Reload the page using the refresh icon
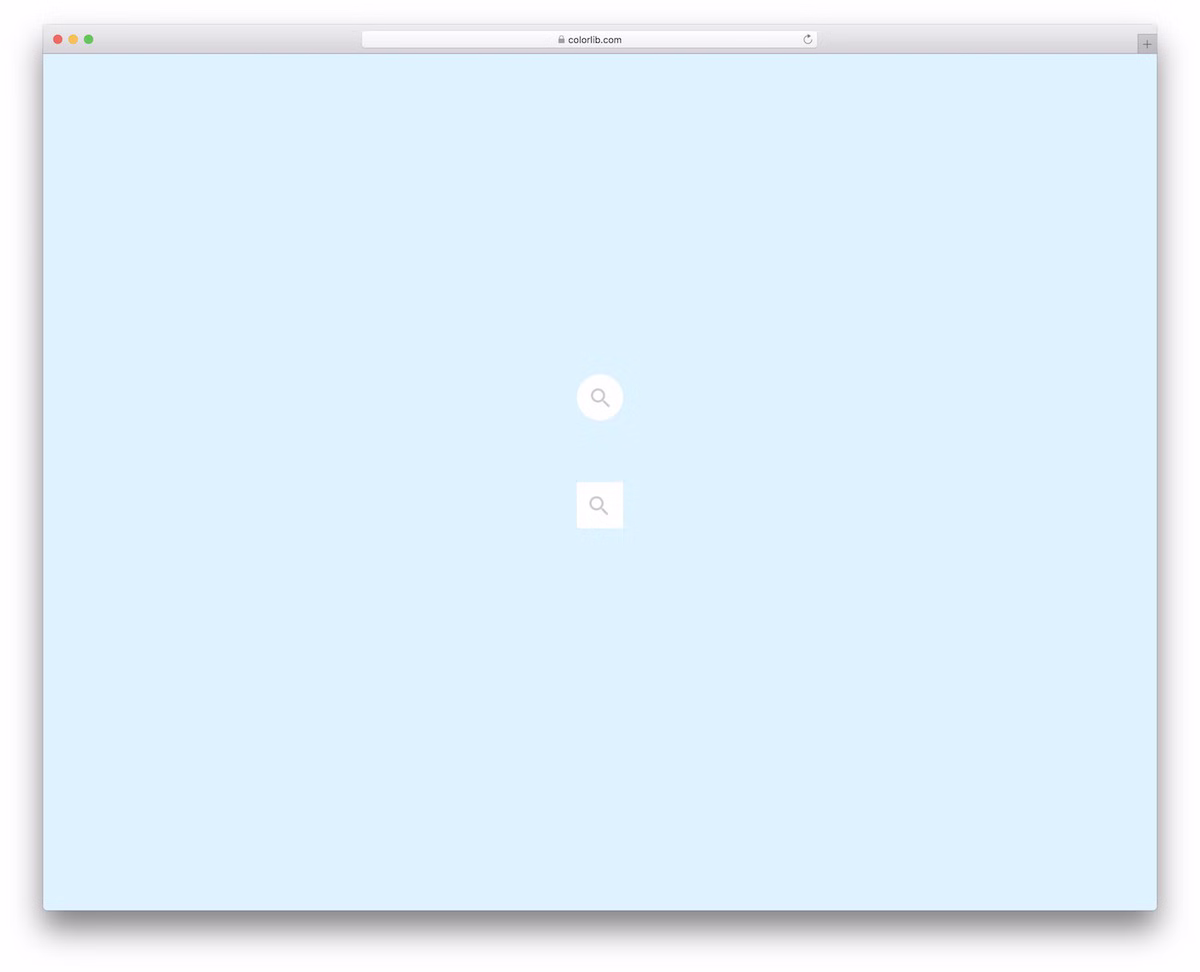The width and height of the screenshot is (1200, 972). [x=808, y=39]
